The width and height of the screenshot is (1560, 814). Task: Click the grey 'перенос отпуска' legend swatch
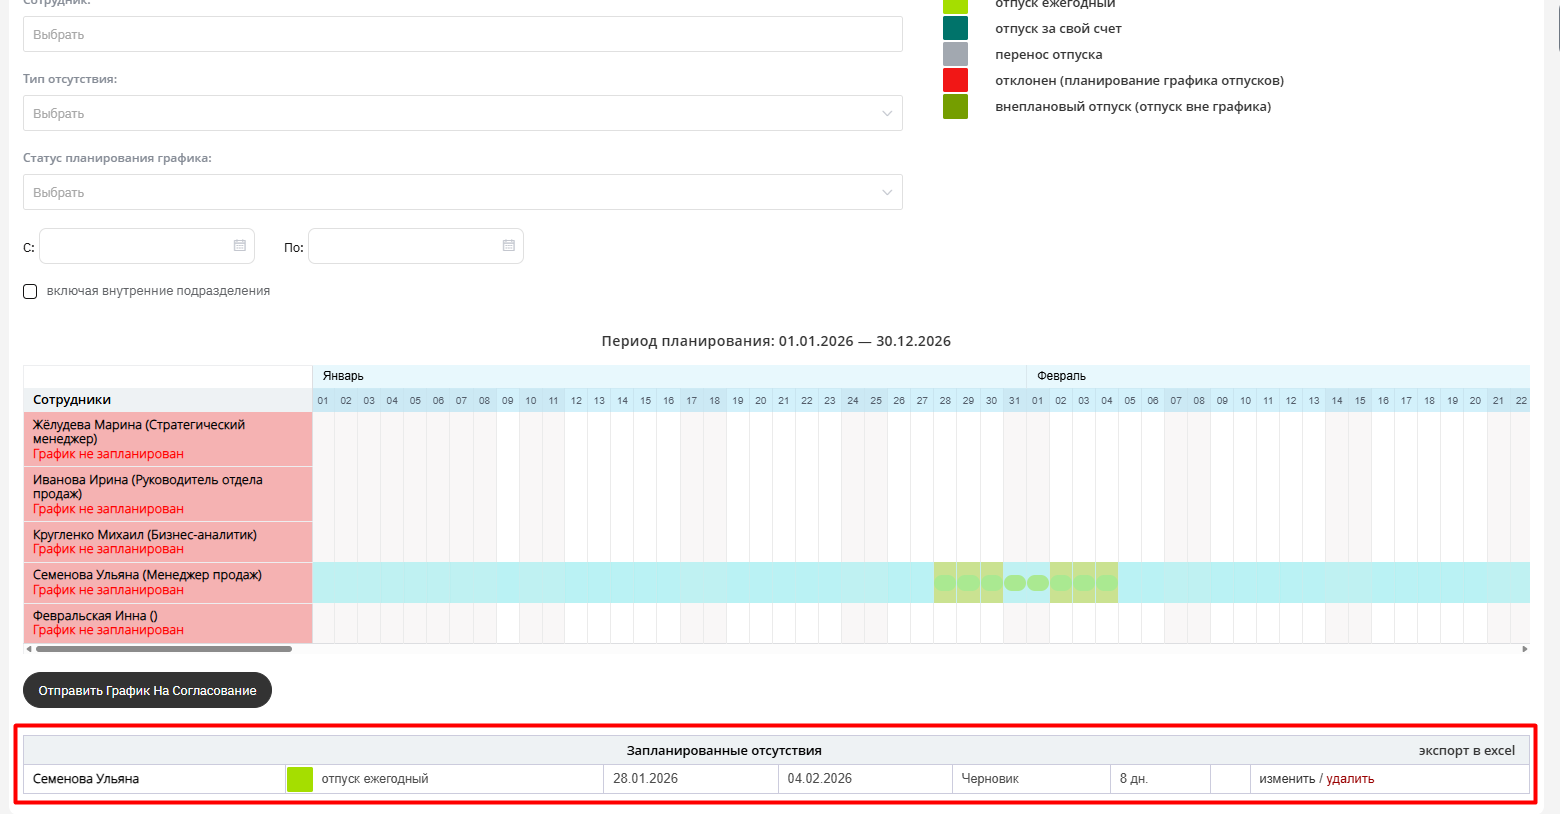coord(955,54)
